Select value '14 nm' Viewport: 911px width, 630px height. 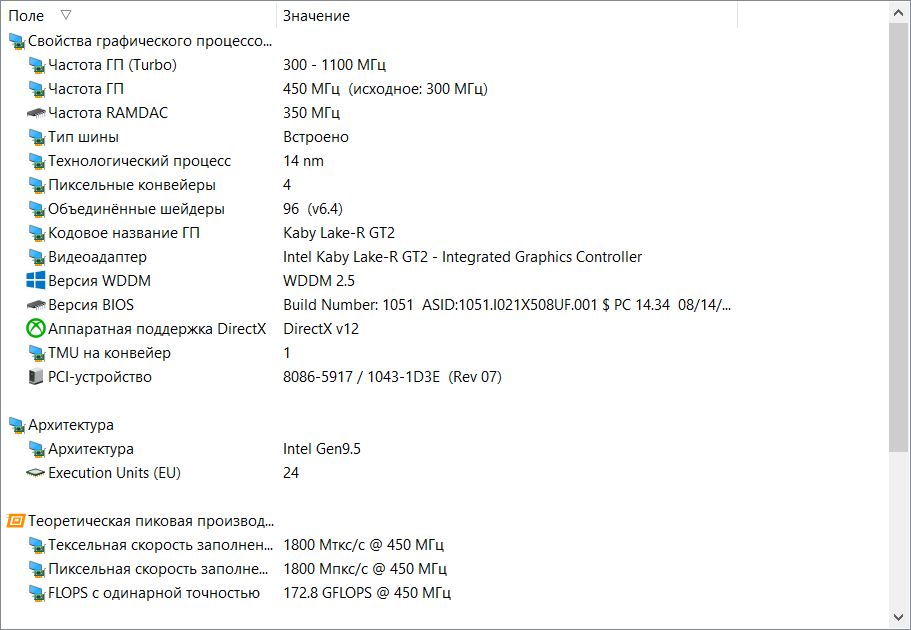303,161
